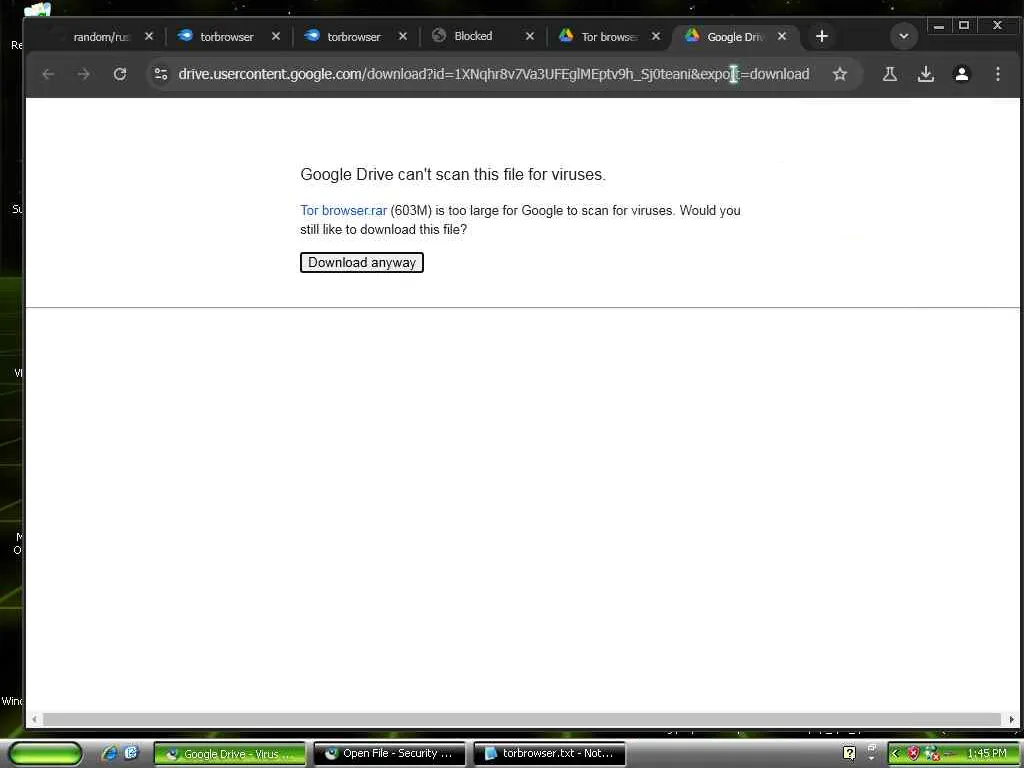Click the 1:45 PM taskbar clock
Screen dimensions: 1024x768
987,754
